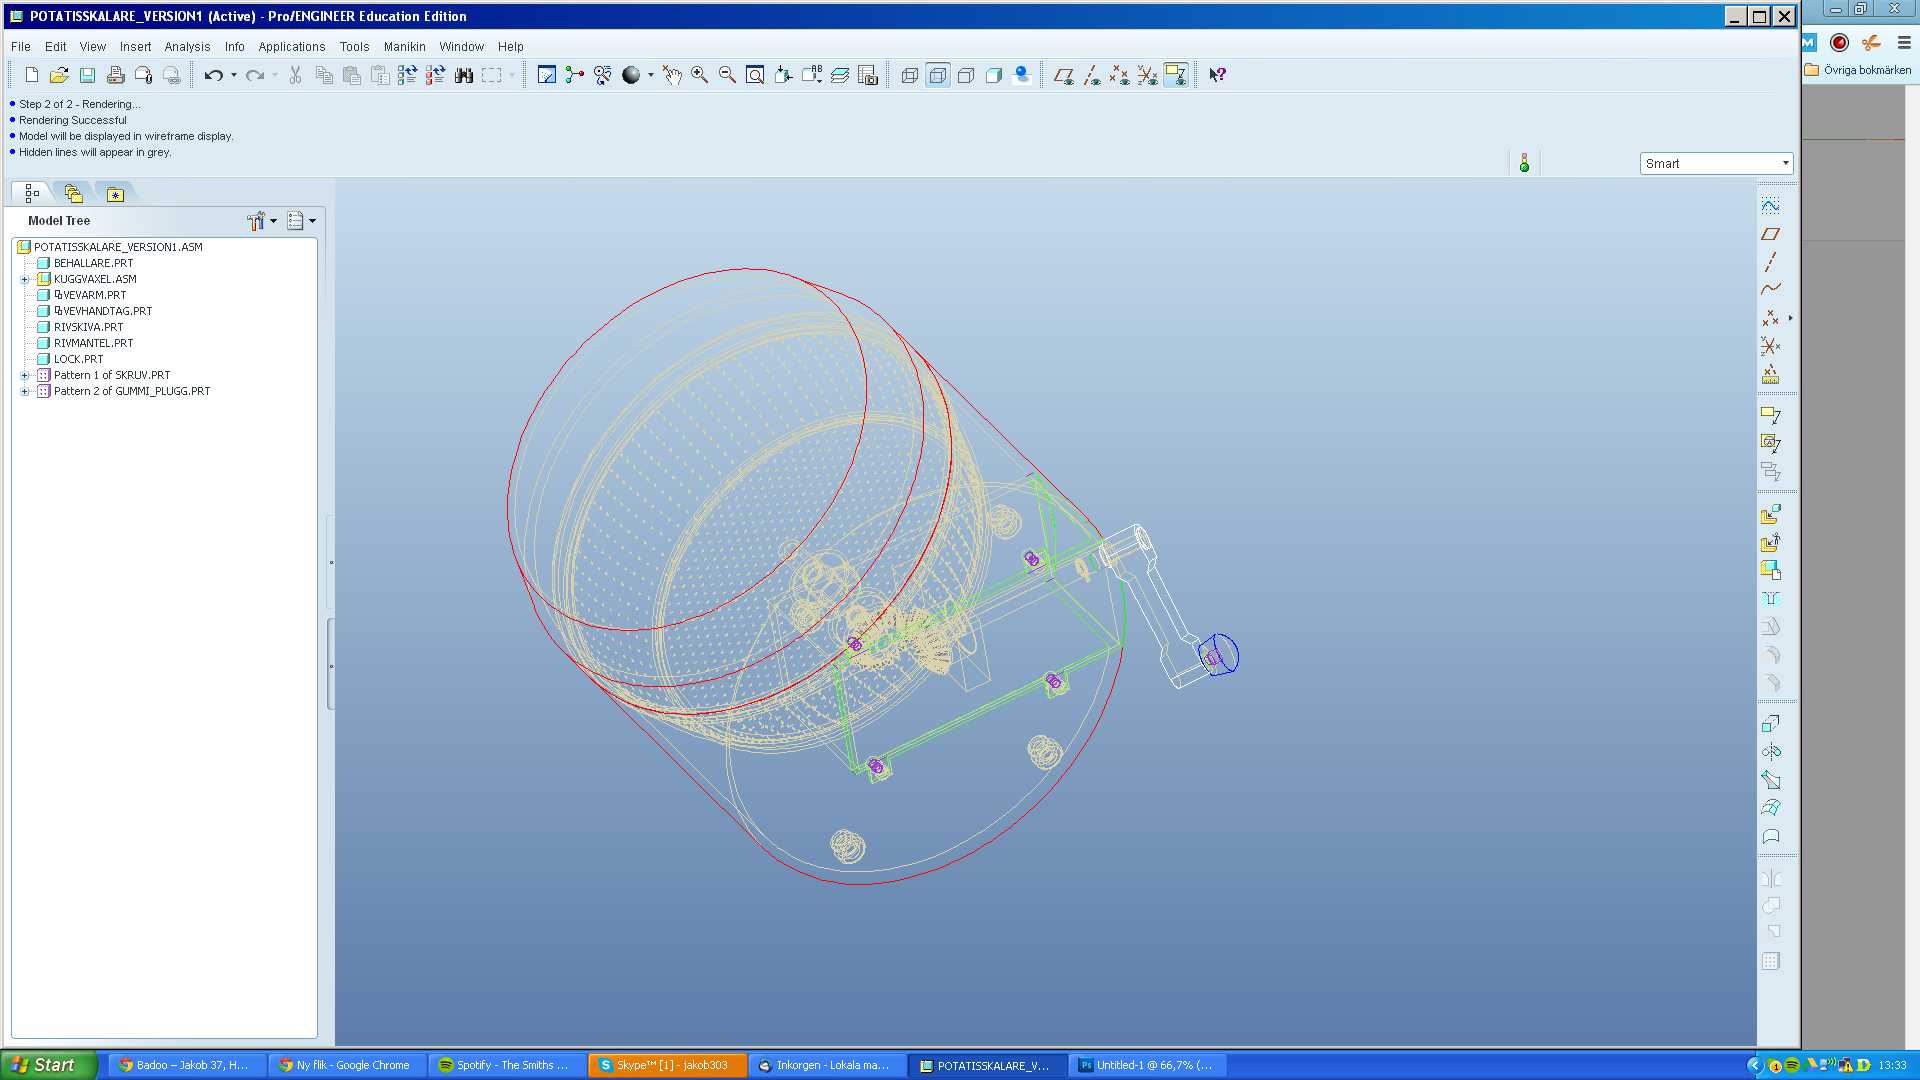Viewport: 1920px width, 1080px height.
Task: Select the Pan hand tool
Action: coord(672,75)
